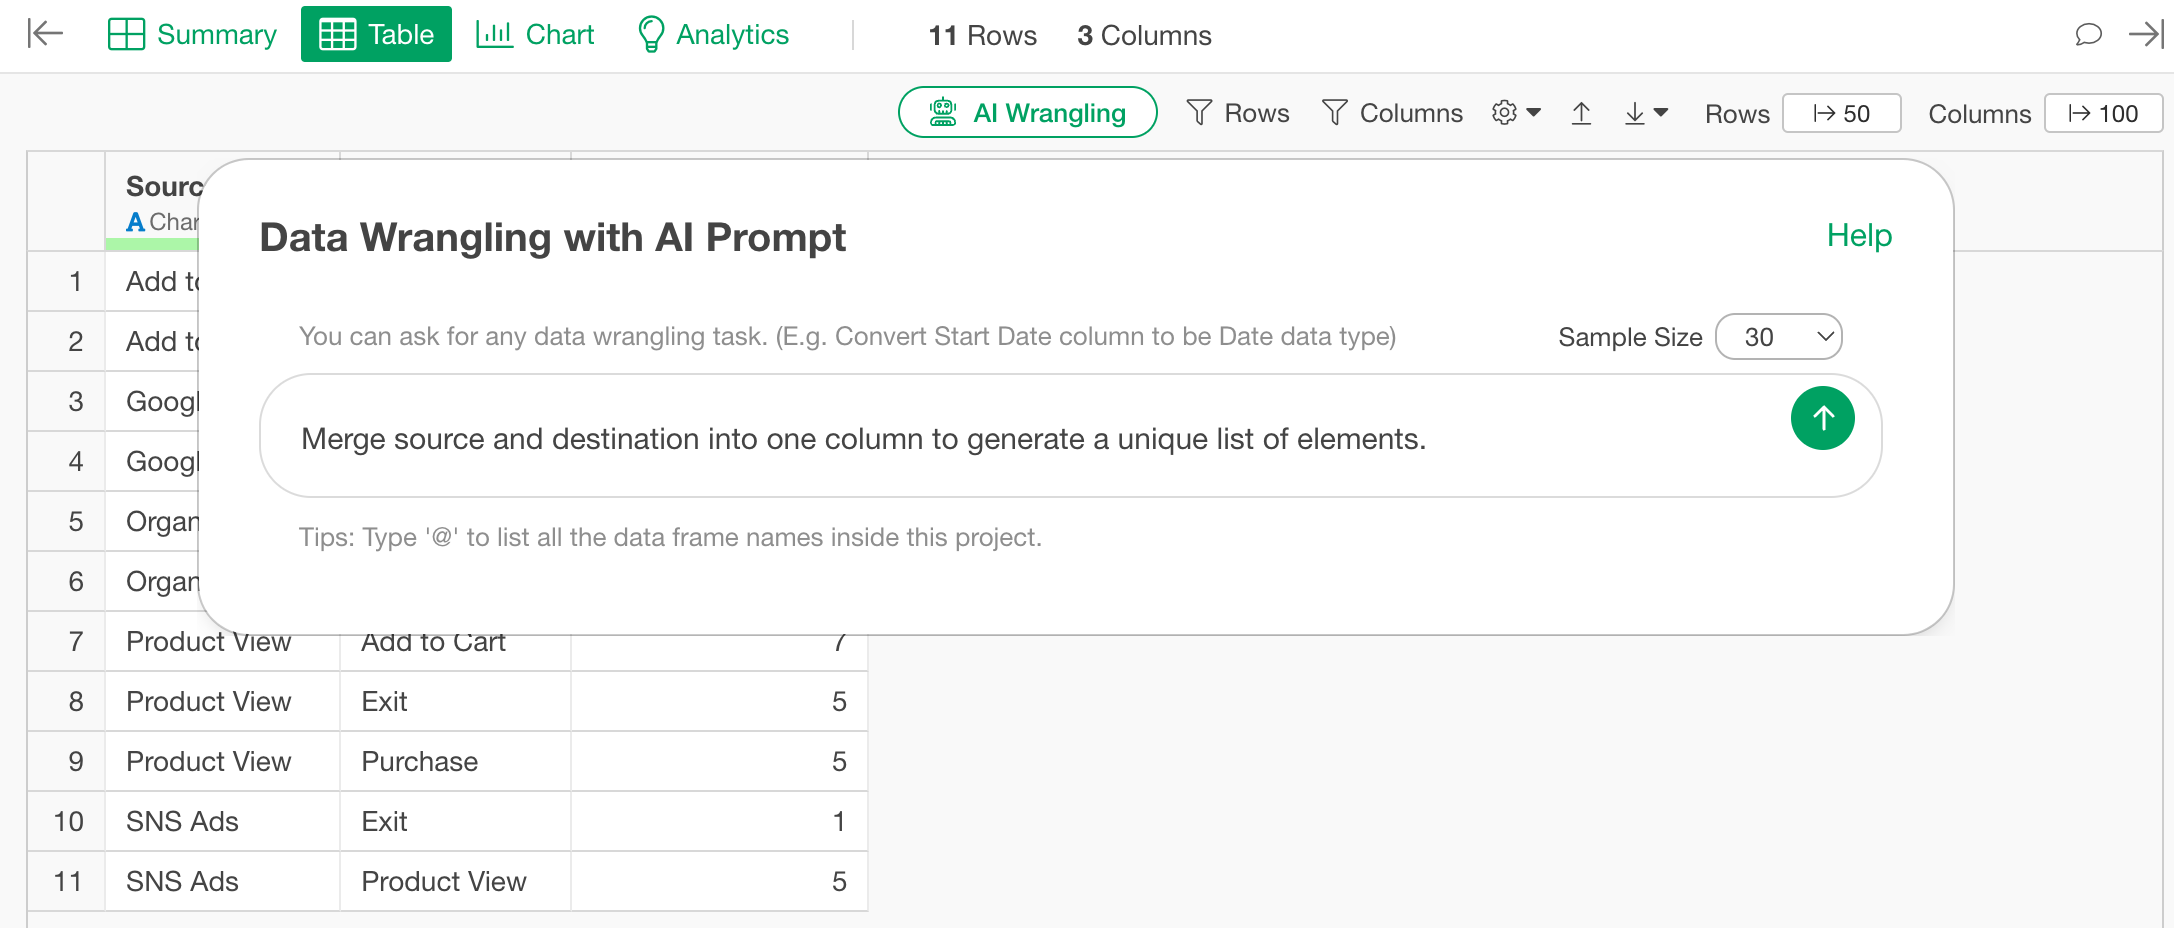The height and width of the screenshot is (928, 2174).
Task: Open the download arrow dropdown
Action: pos(1645,114)
